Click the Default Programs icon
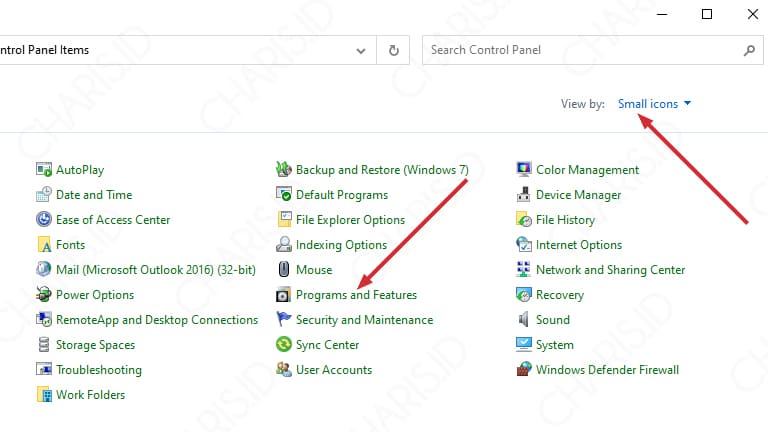The width and height of the screenshot is (768, 432). (284, 195)
